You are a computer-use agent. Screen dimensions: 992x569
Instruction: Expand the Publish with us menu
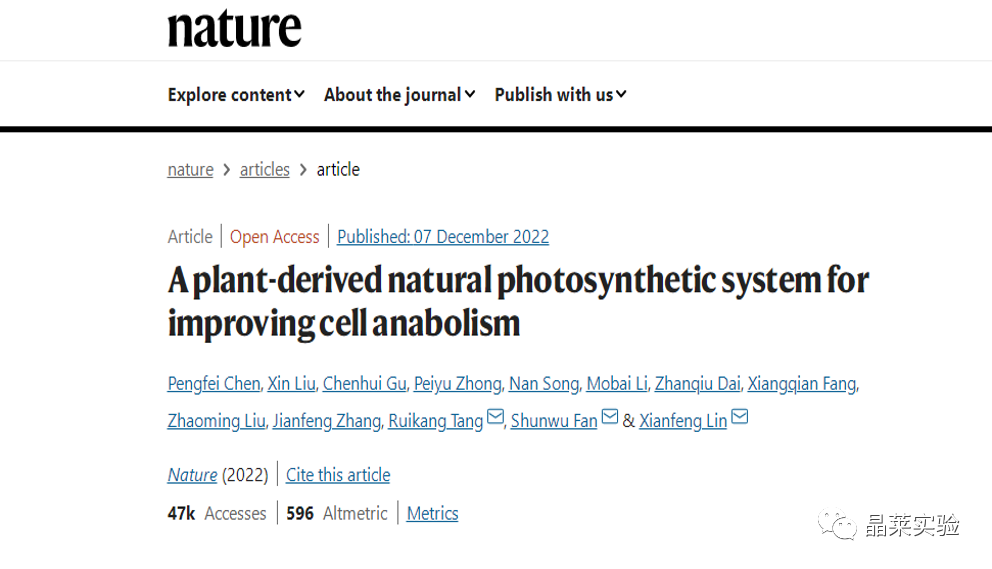click(560, 95)
